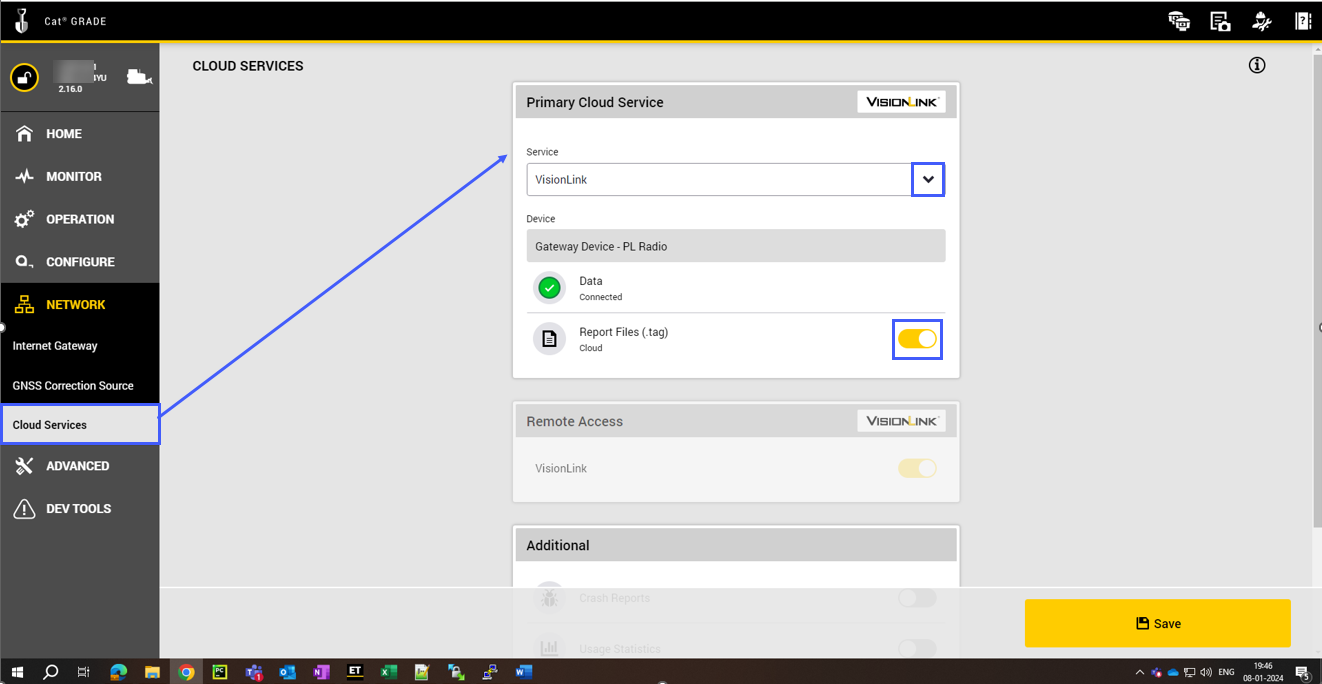Screen dimensions: 1322x684
Task: Open the Internet Gateway submenu item
Action: pyautogui.click(x=55, y=346)
